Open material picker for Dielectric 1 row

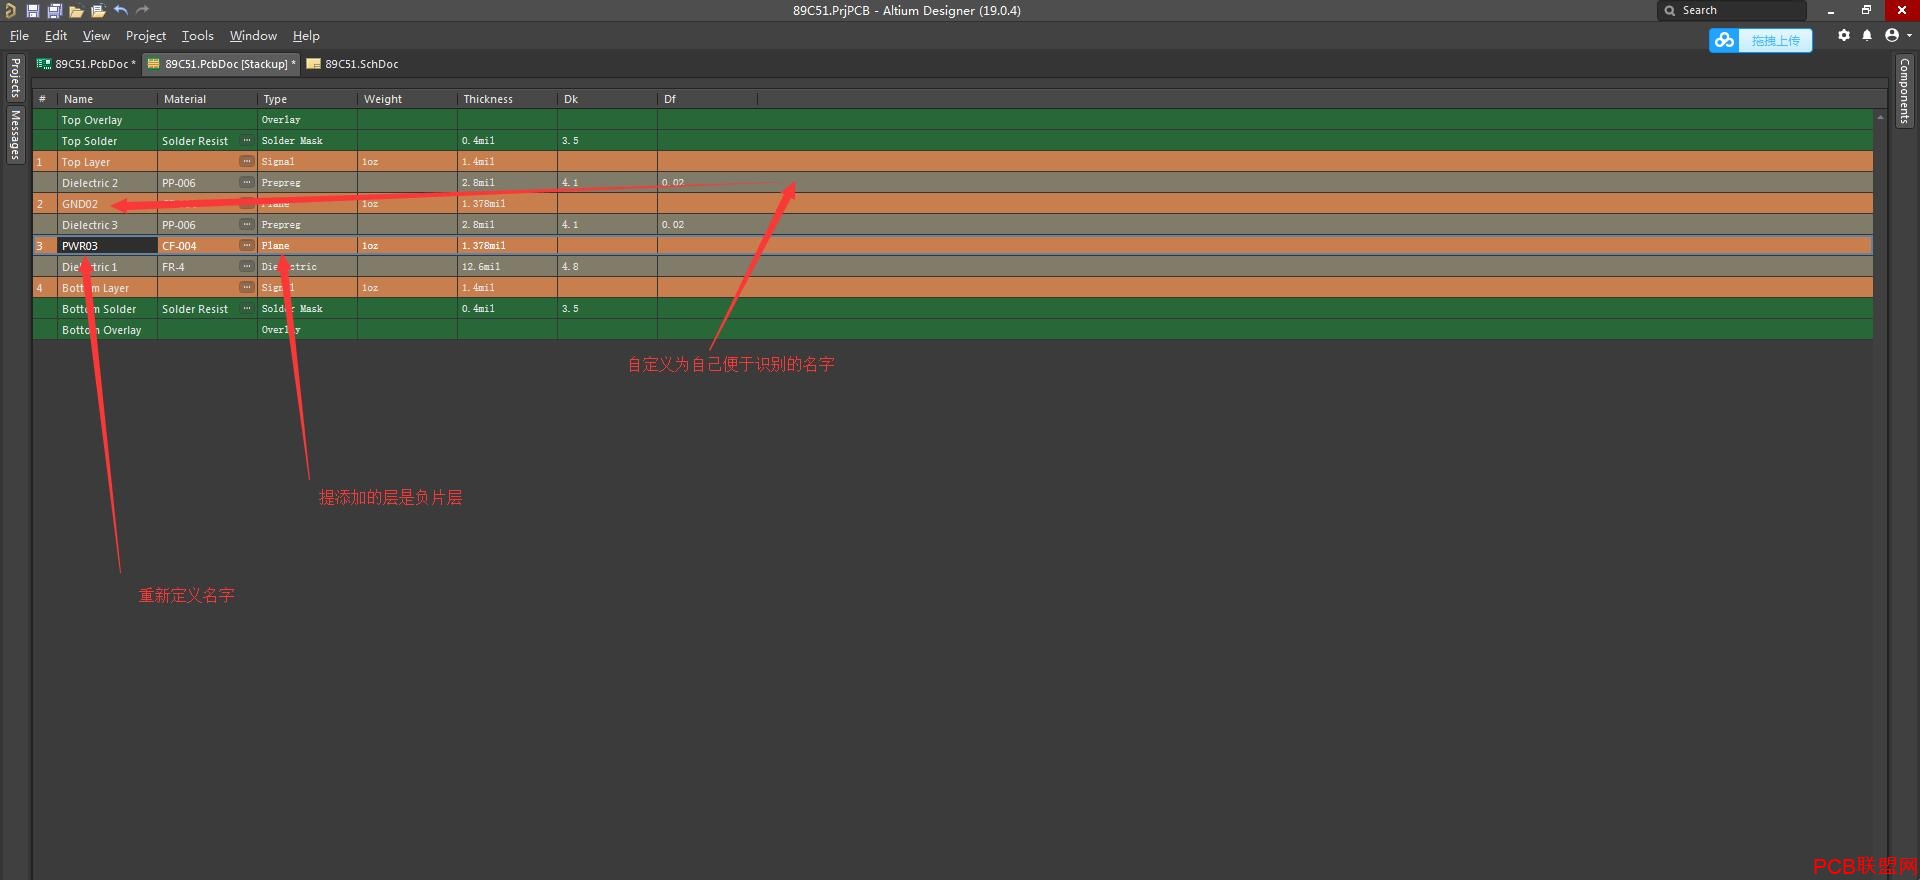coord(247,267)
